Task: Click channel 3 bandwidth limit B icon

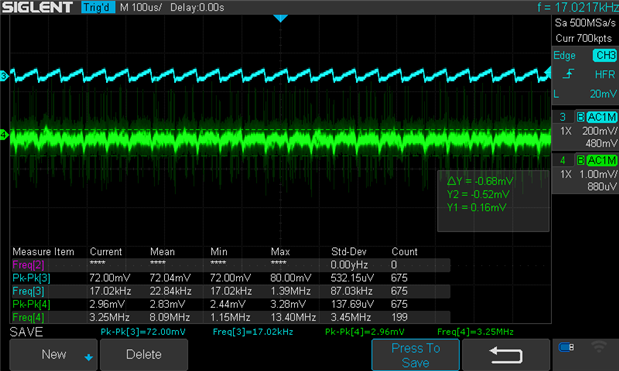Action: point(580,117)
